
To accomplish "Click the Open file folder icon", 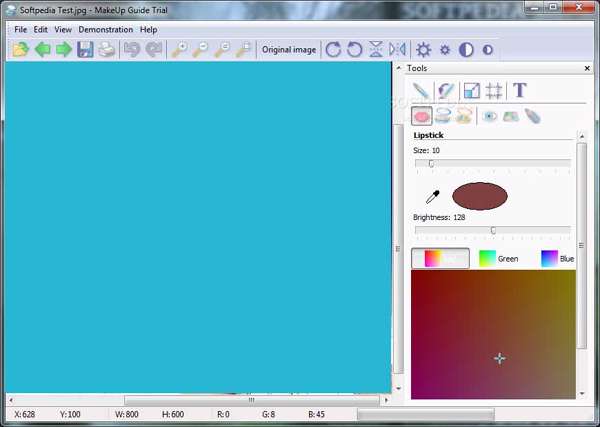I will (20, 49).
